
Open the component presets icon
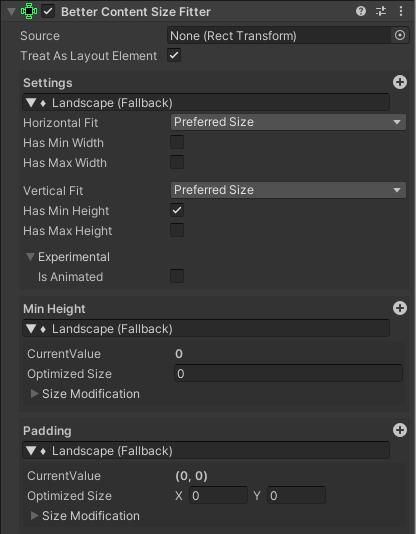[x=381, y=12]
